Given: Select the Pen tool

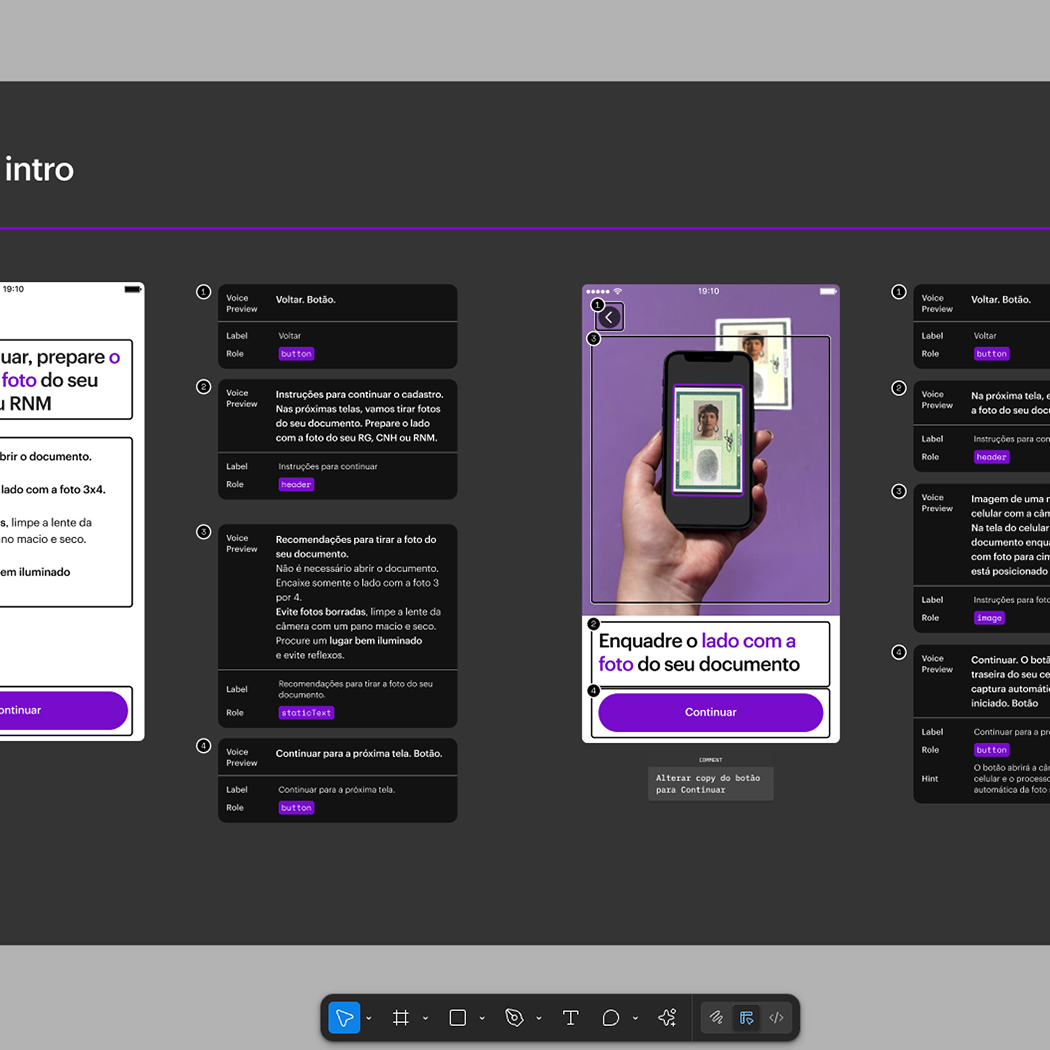Looking at the screenshot, I should click(514, 1017).
